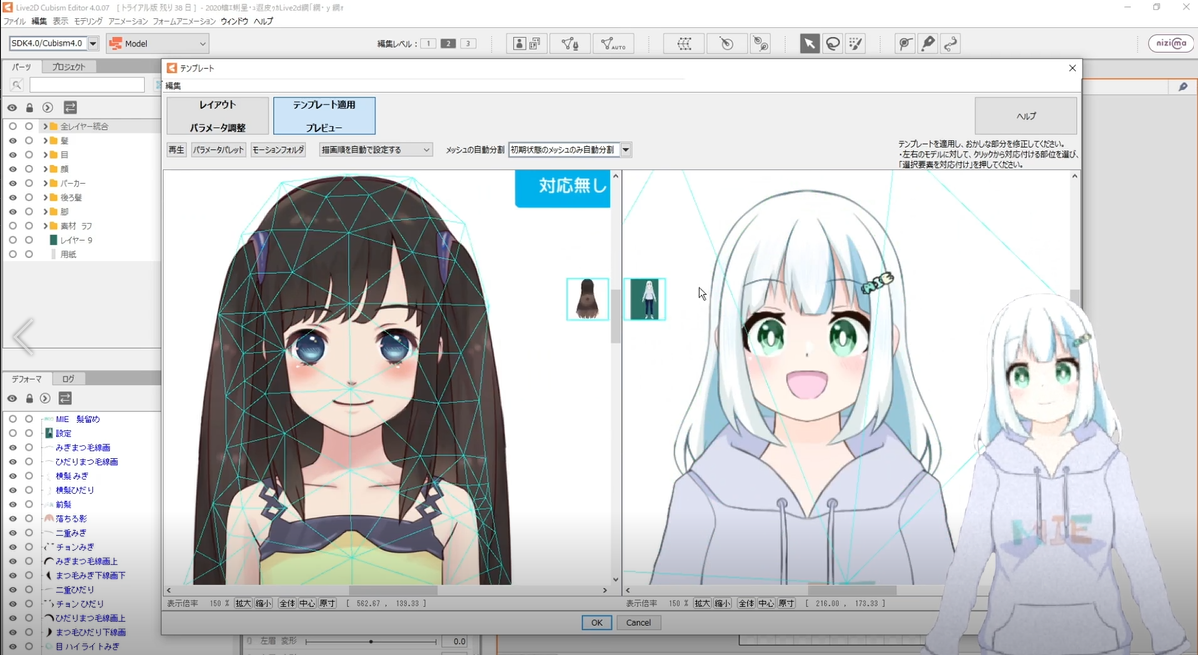Open the アニメーション menu
The image size is (1198, 655).
[x=128, y=21]
